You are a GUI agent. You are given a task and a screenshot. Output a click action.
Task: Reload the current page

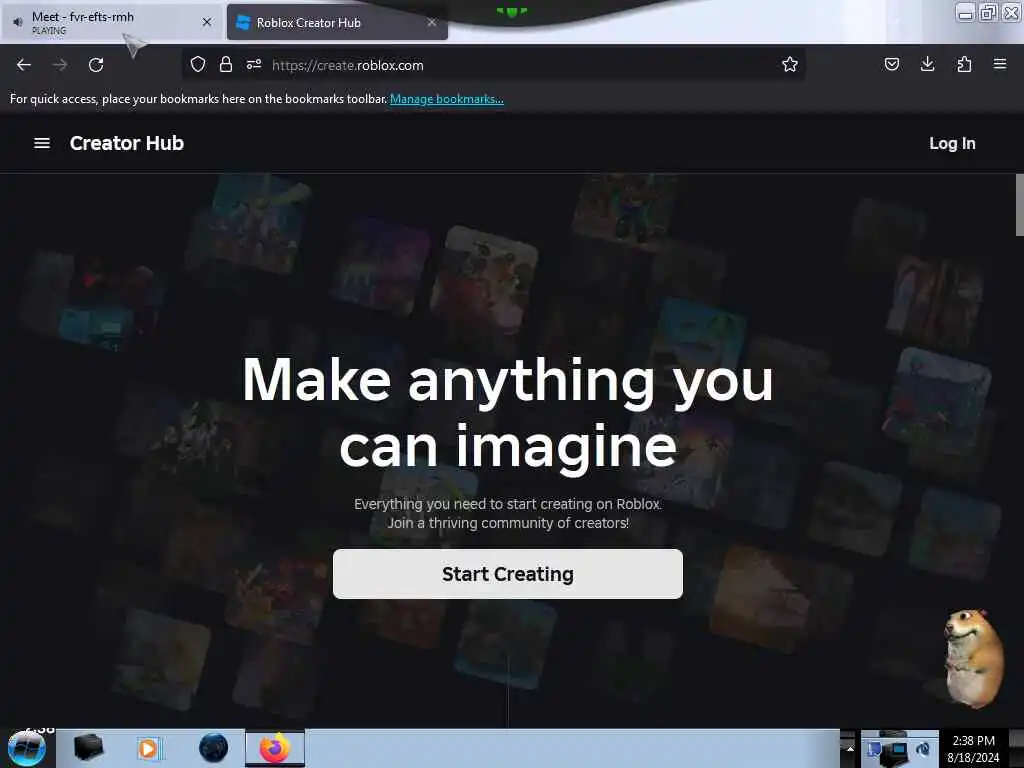(x=96, y=65)
